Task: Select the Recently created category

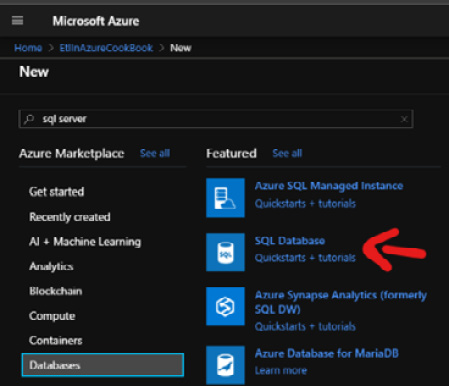Action: (x=70, y=217)
